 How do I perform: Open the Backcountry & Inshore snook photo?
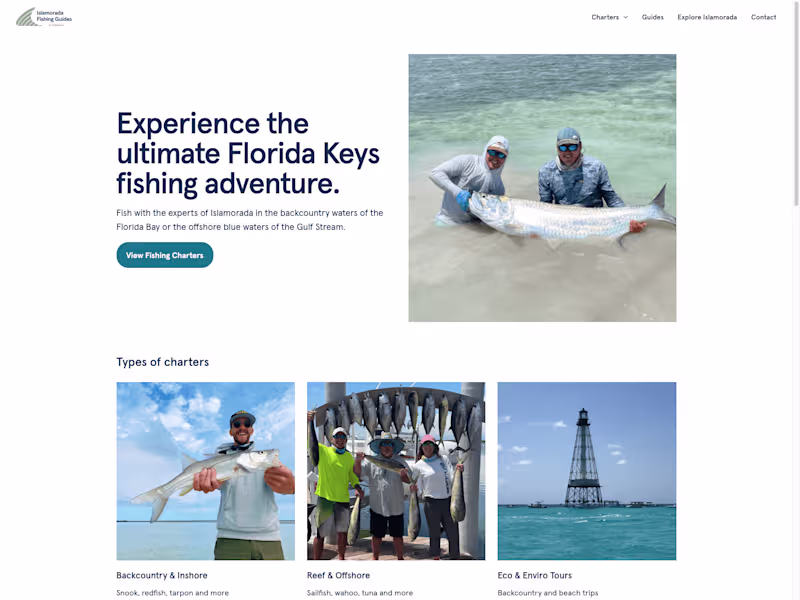pyautogui.click(x=206, y=471)
